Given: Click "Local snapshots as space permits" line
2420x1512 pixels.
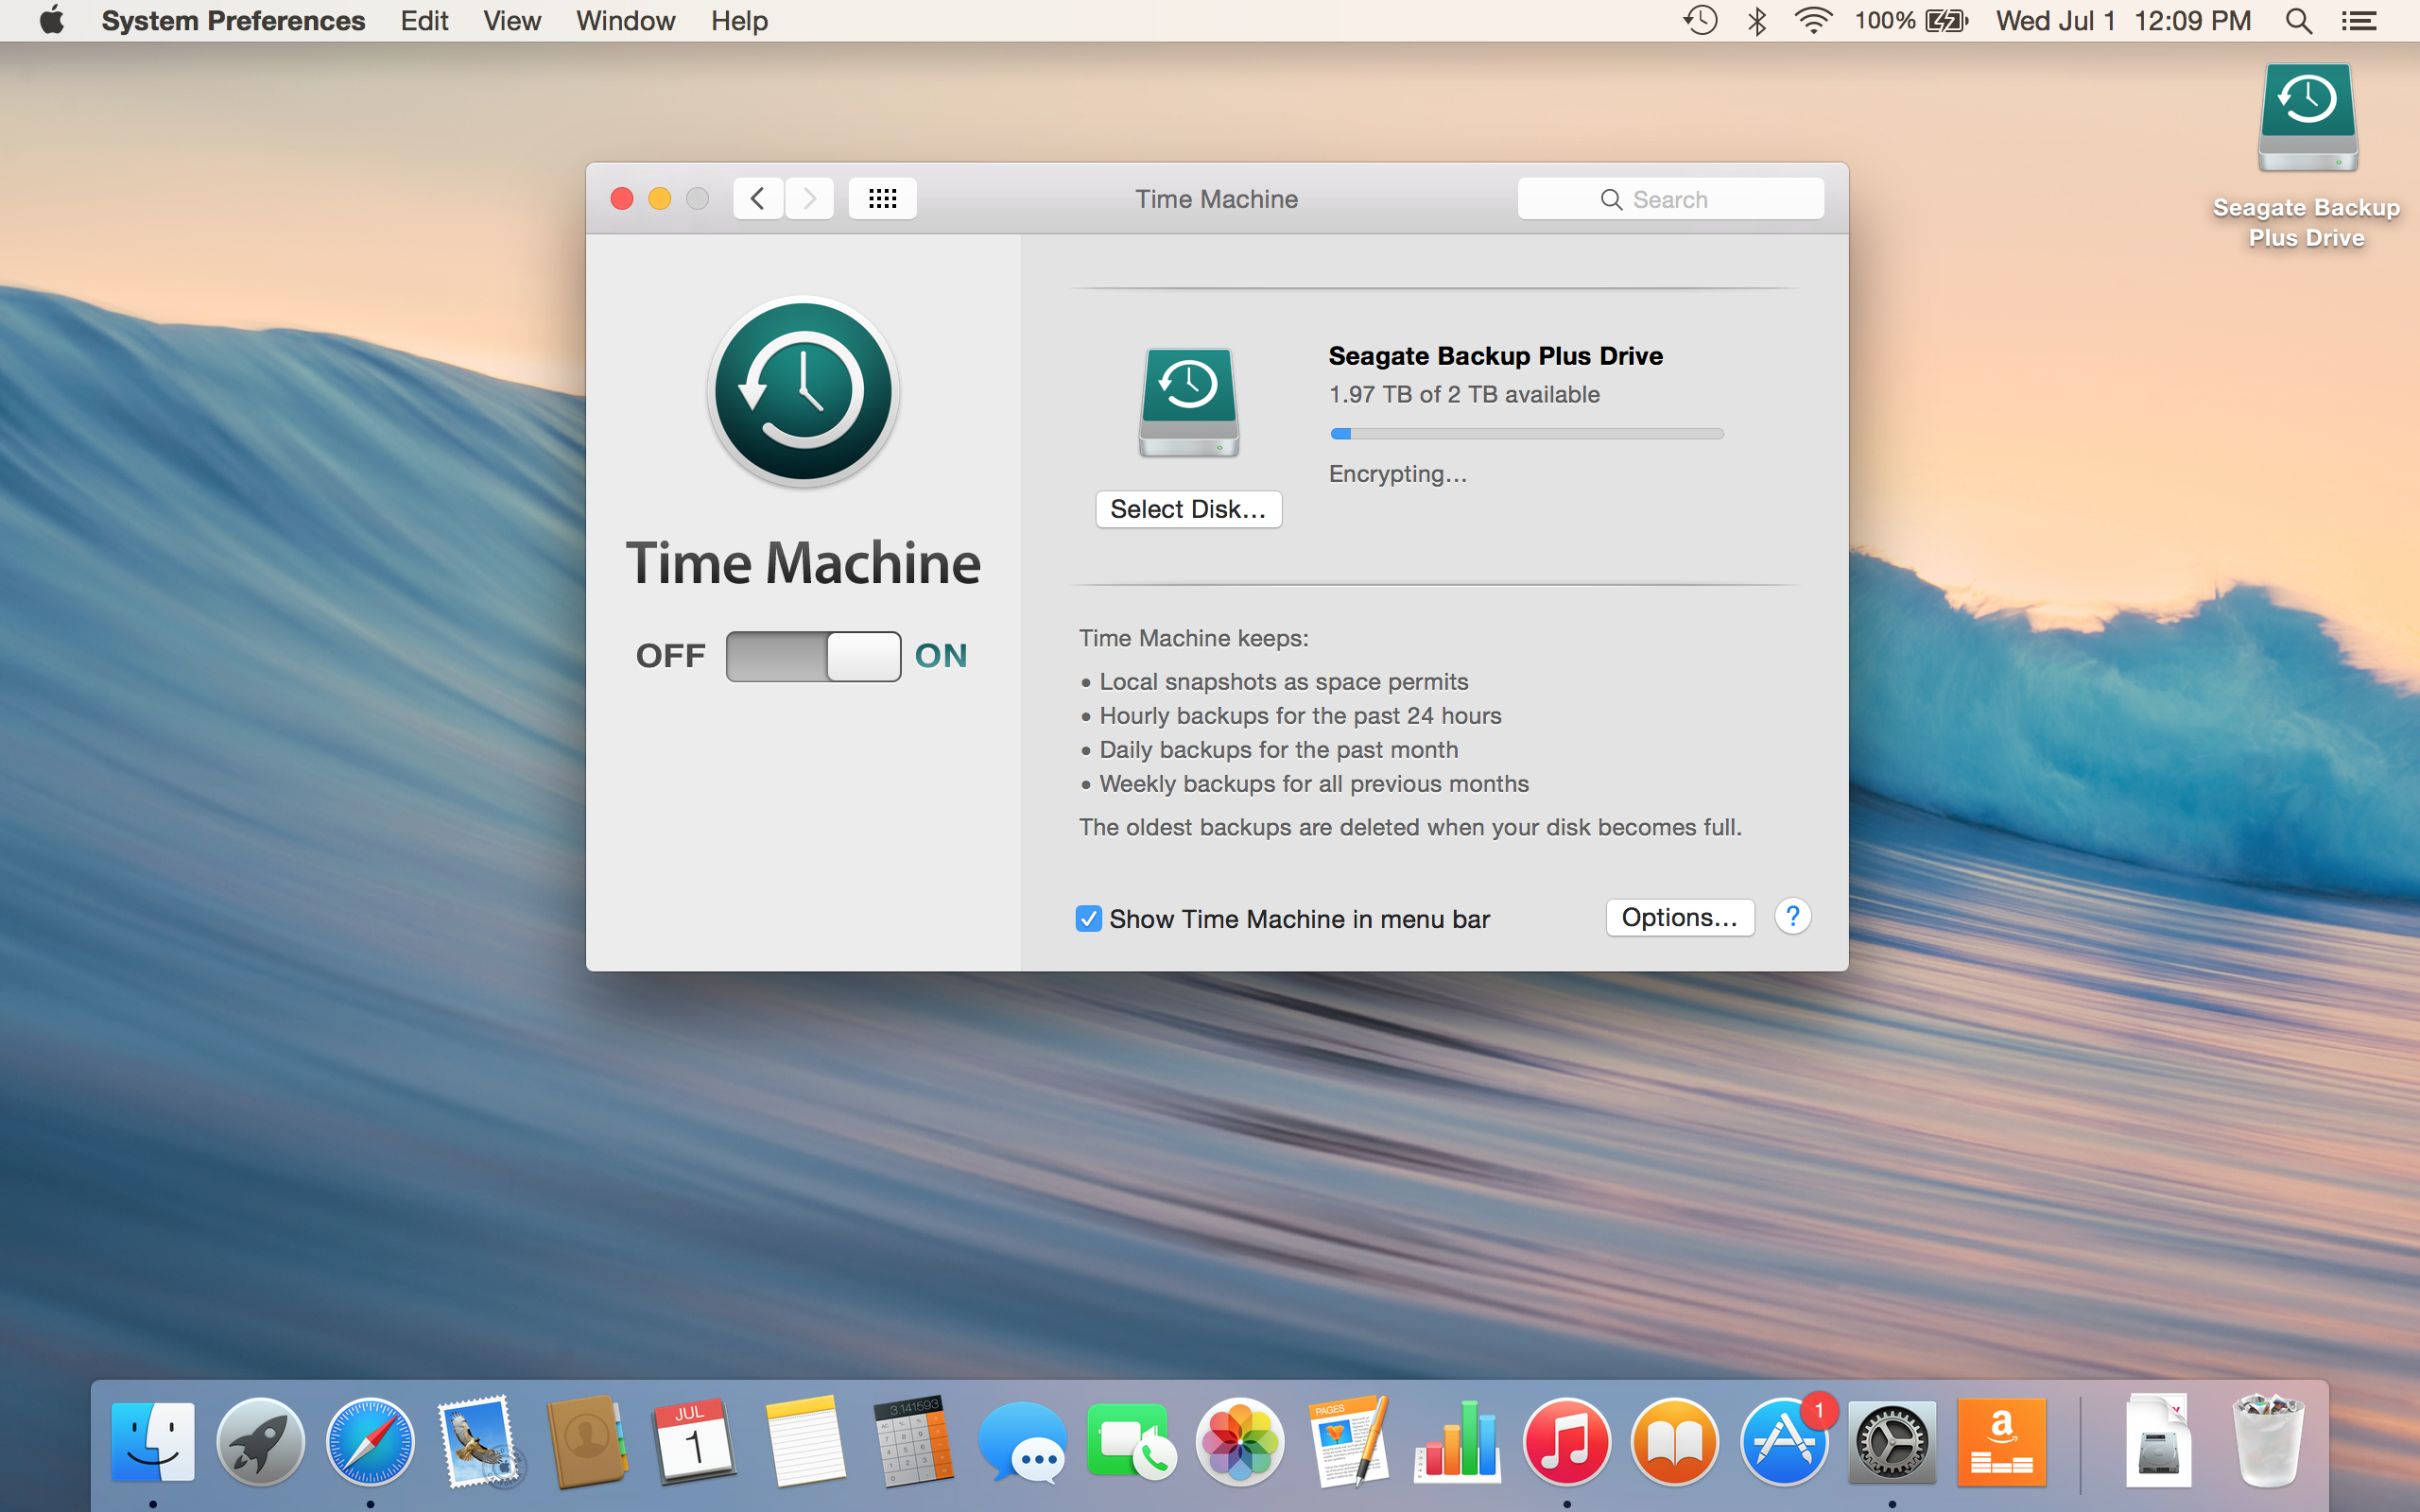Looking at the screenshot, I should coord(1284,682).
